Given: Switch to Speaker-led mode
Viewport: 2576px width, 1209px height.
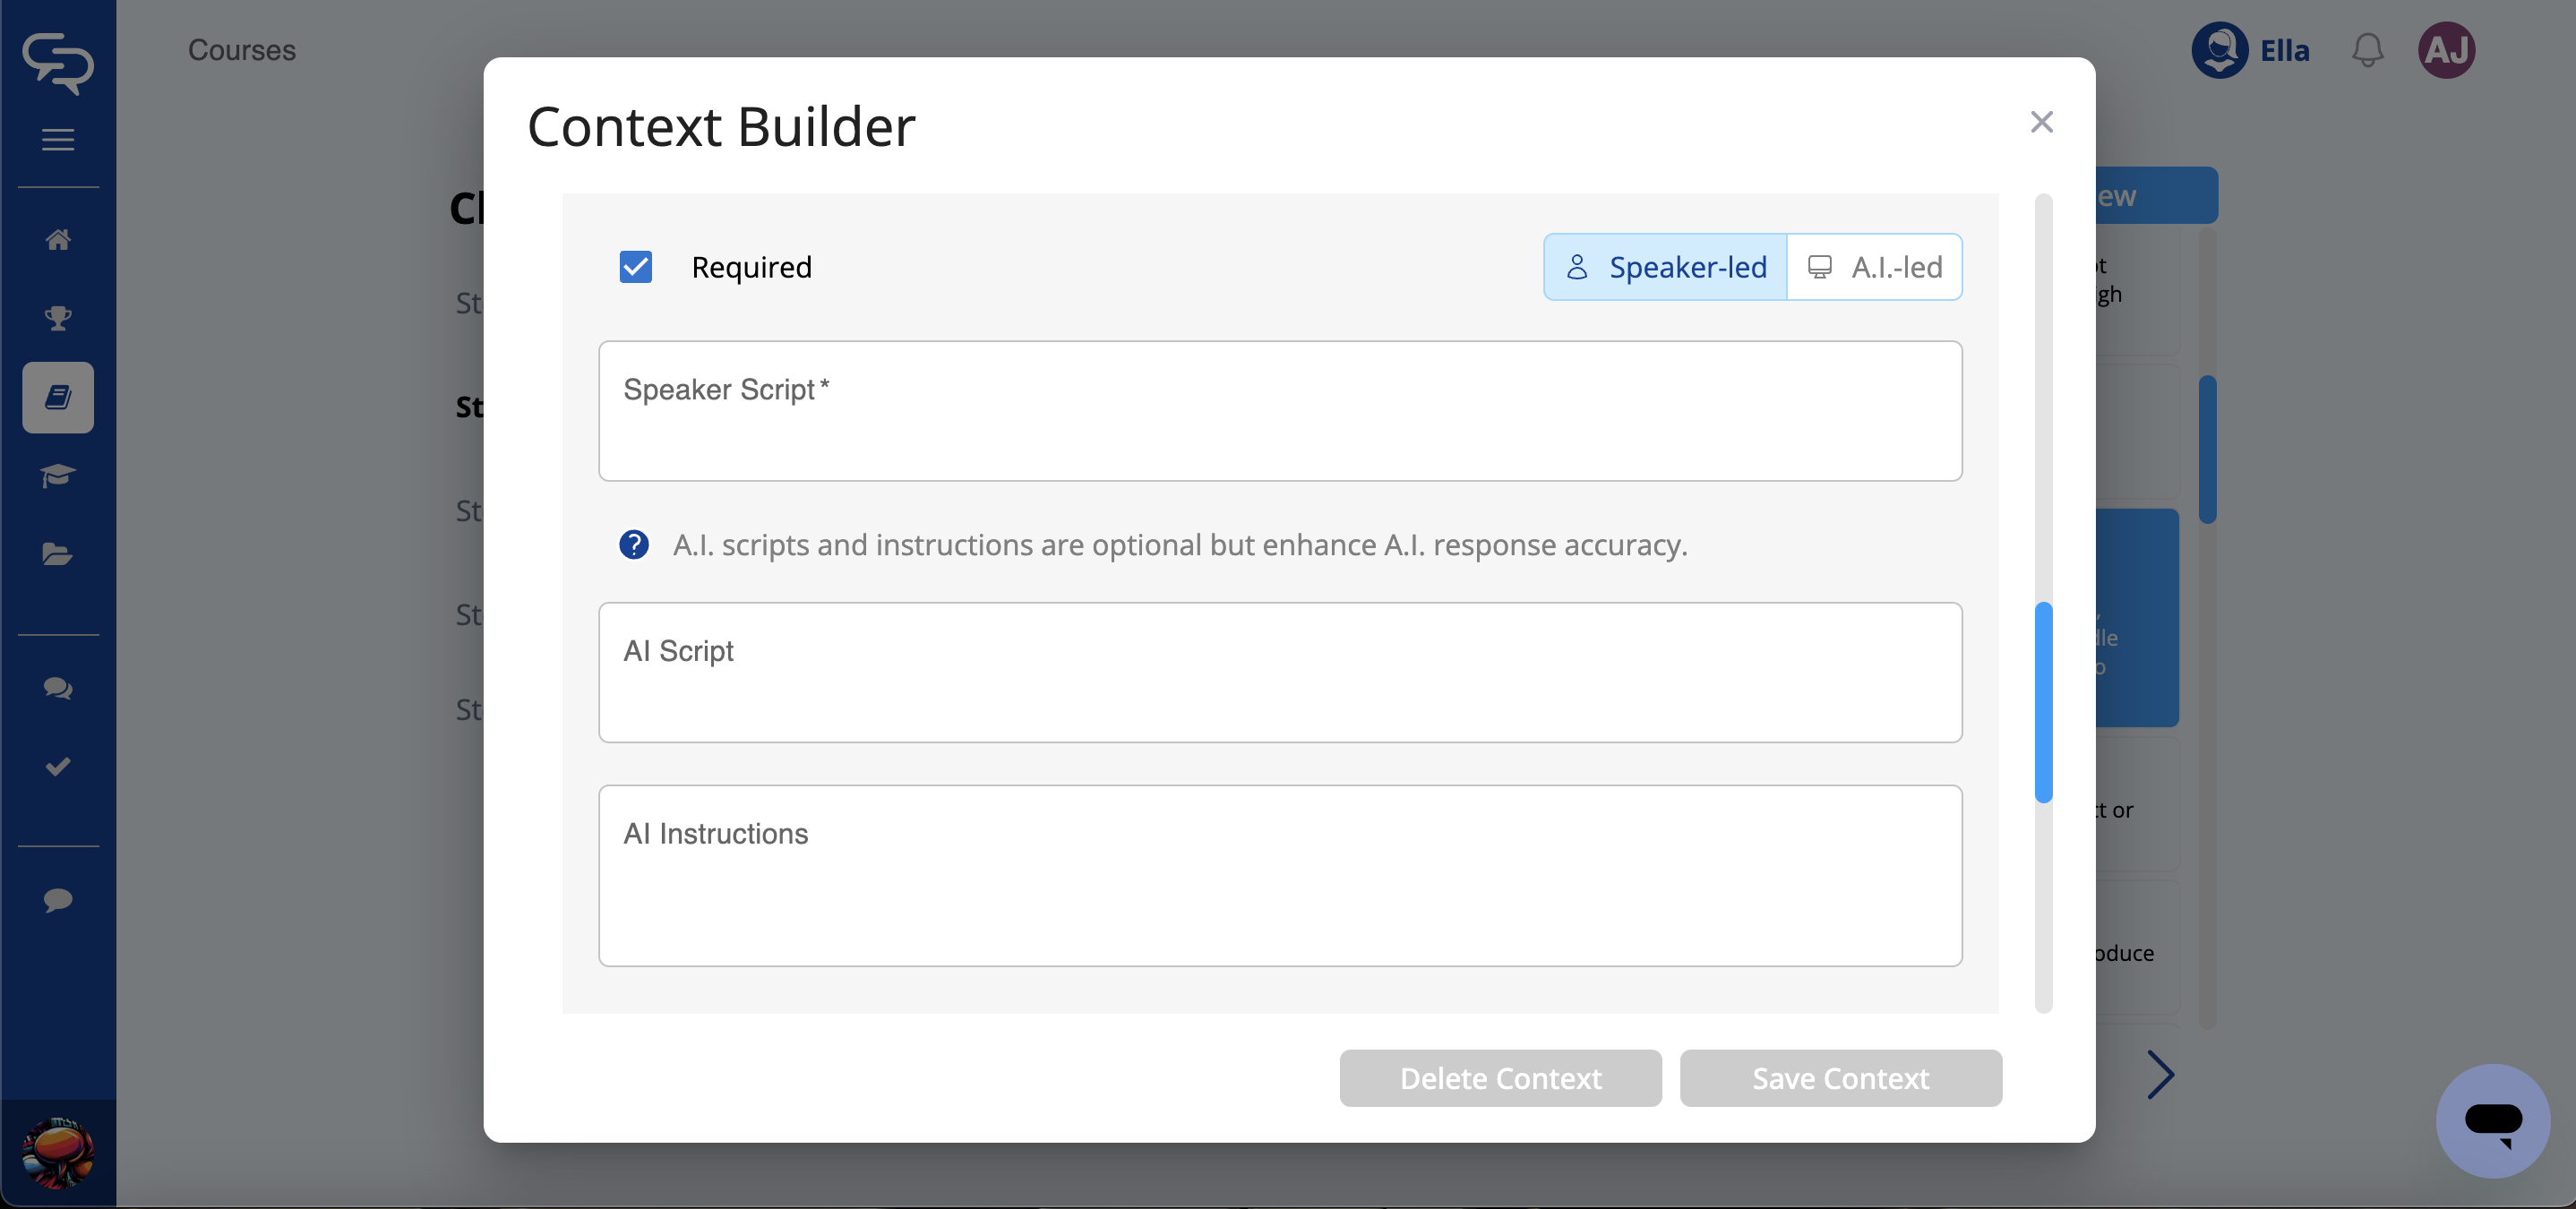Looking at the screenshot, I should pos(1665,267).
